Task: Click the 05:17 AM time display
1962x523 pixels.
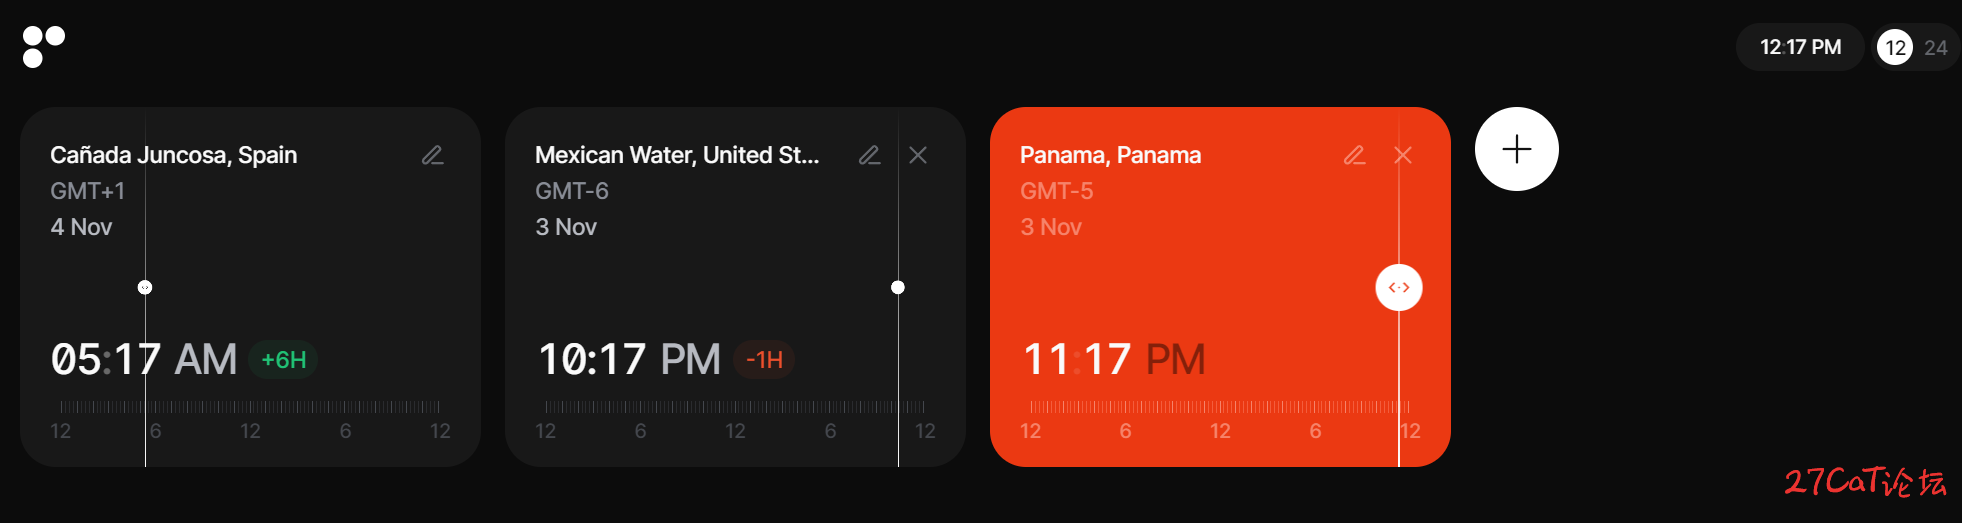Action: click(x=144, y=359)
